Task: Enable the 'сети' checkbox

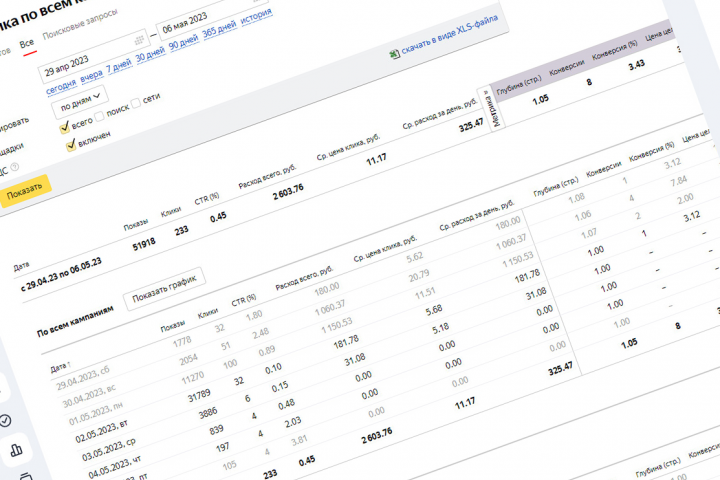Action: [x=135, y=103]
